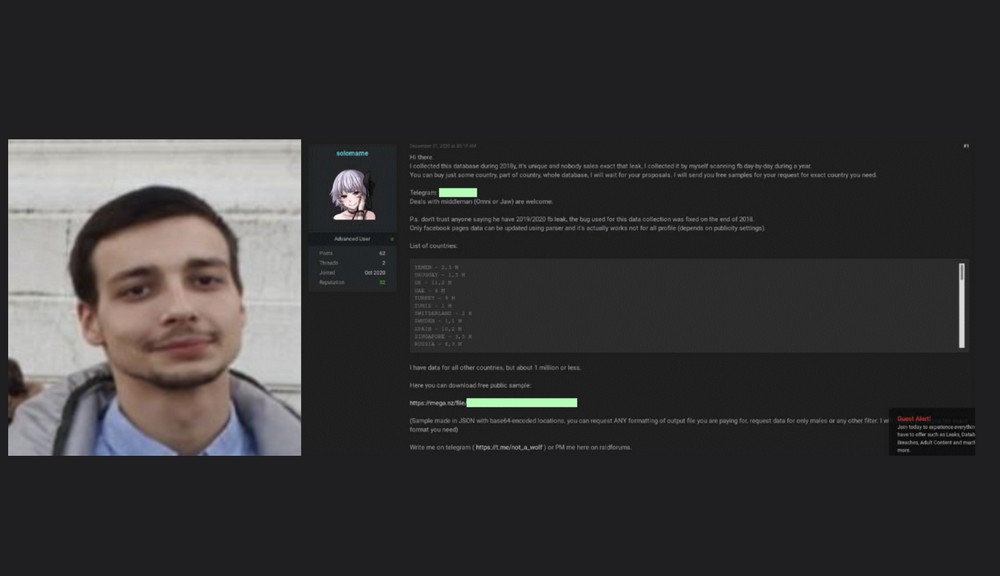Image resolution: width=1000 pixels, height=576 pixels.
Task: Click the Posts count value 62
Action: (x=382, y=253)
